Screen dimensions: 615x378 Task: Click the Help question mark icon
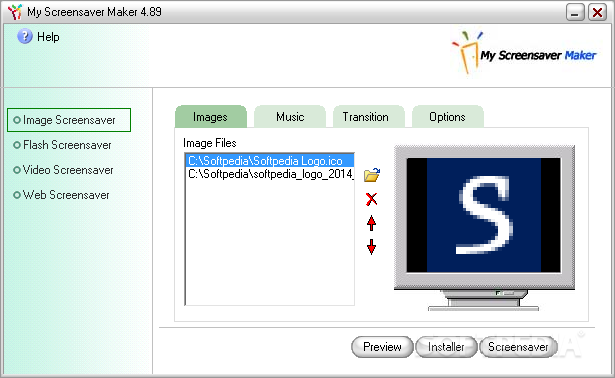click(25, 36)
